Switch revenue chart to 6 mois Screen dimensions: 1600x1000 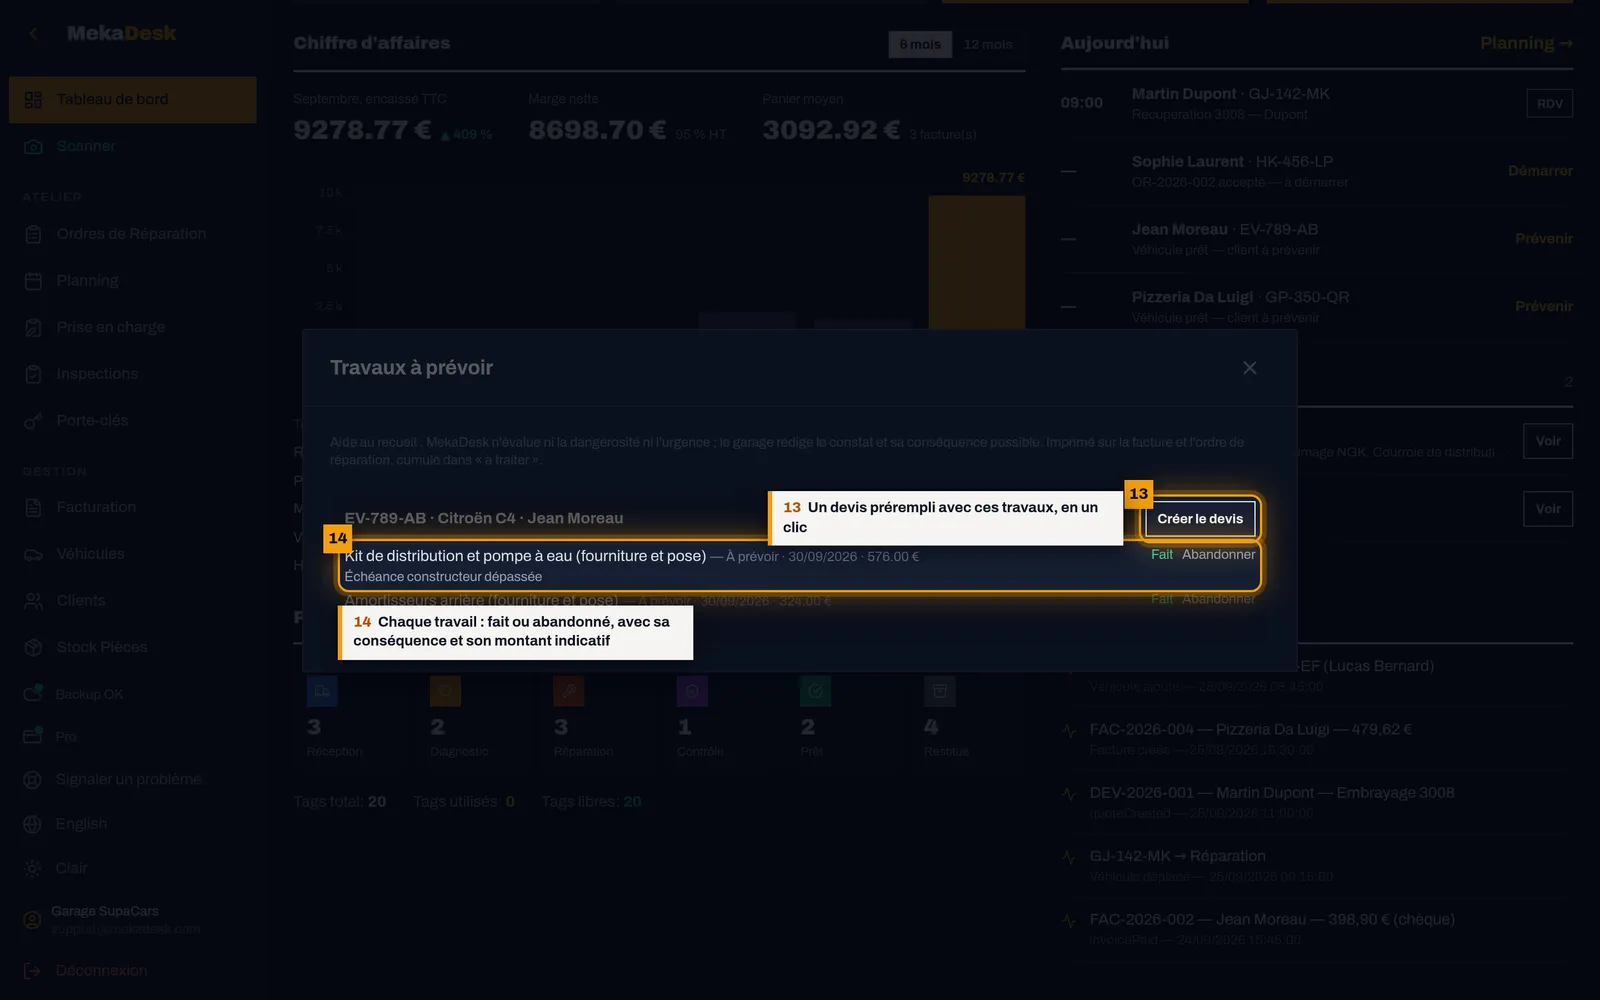(920, 44)
